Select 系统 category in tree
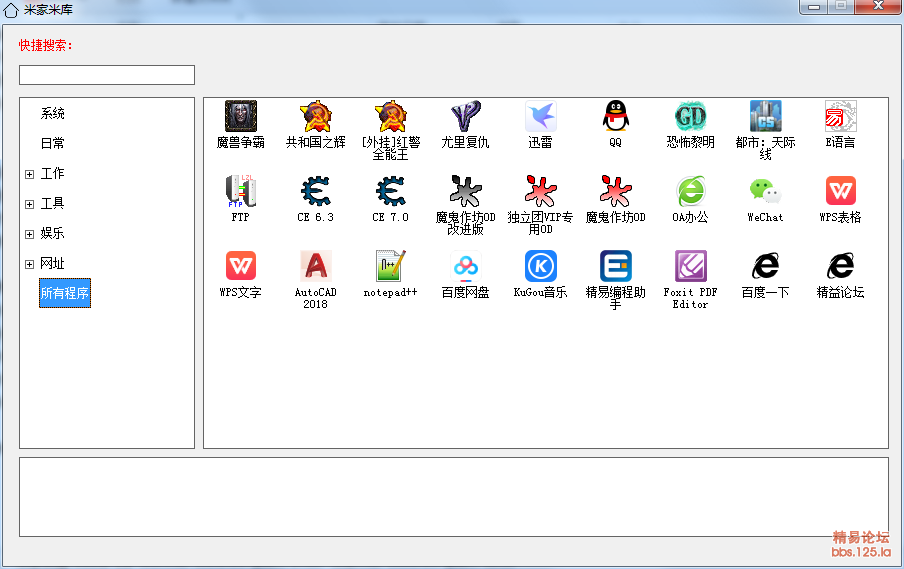The height and width of the screenshot is (569, 904). click(52, 114)
